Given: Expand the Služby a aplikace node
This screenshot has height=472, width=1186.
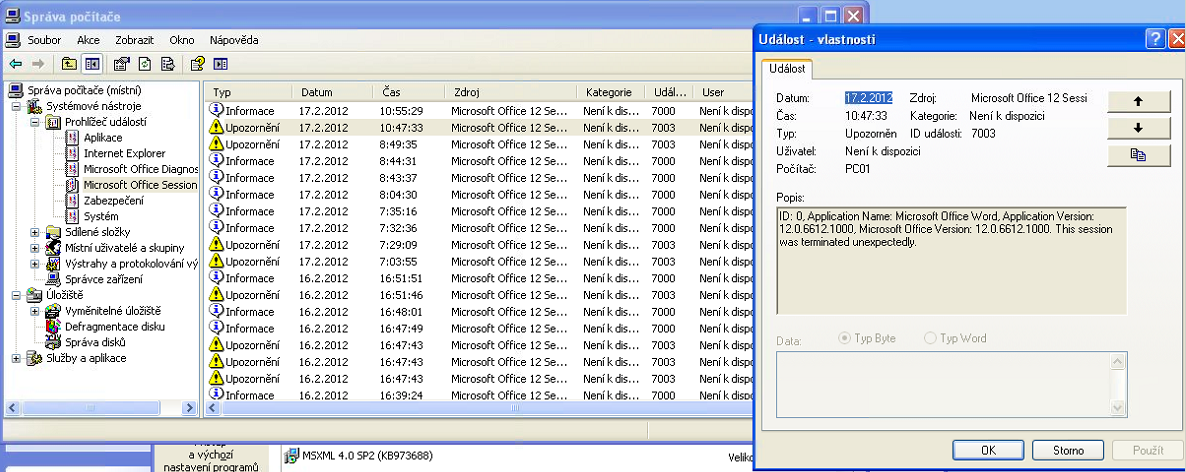Looking at the screenshot, I should pos(15,358).
